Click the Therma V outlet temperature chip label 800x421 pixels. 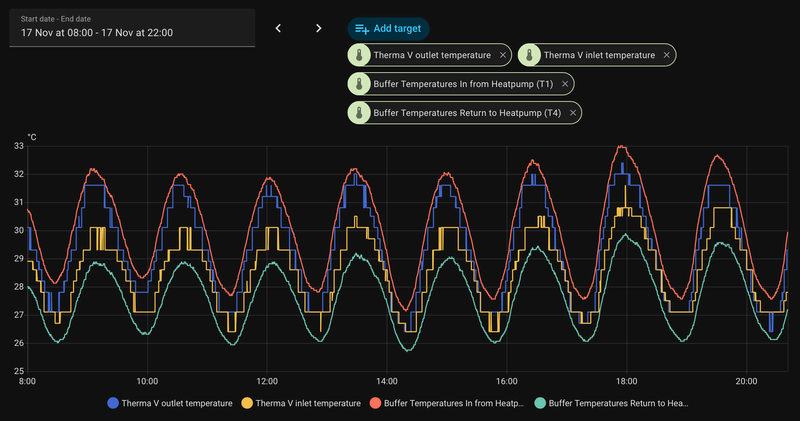coord(432,55)
